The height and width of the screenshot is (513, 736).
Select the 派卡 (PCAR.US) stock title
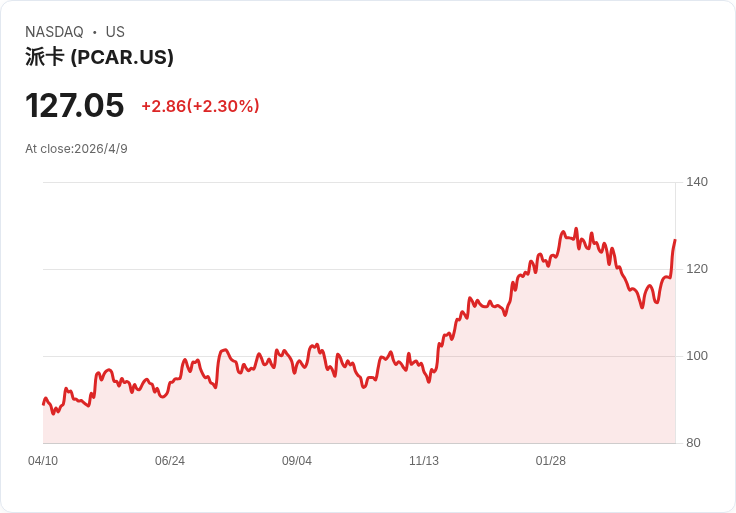99,57
